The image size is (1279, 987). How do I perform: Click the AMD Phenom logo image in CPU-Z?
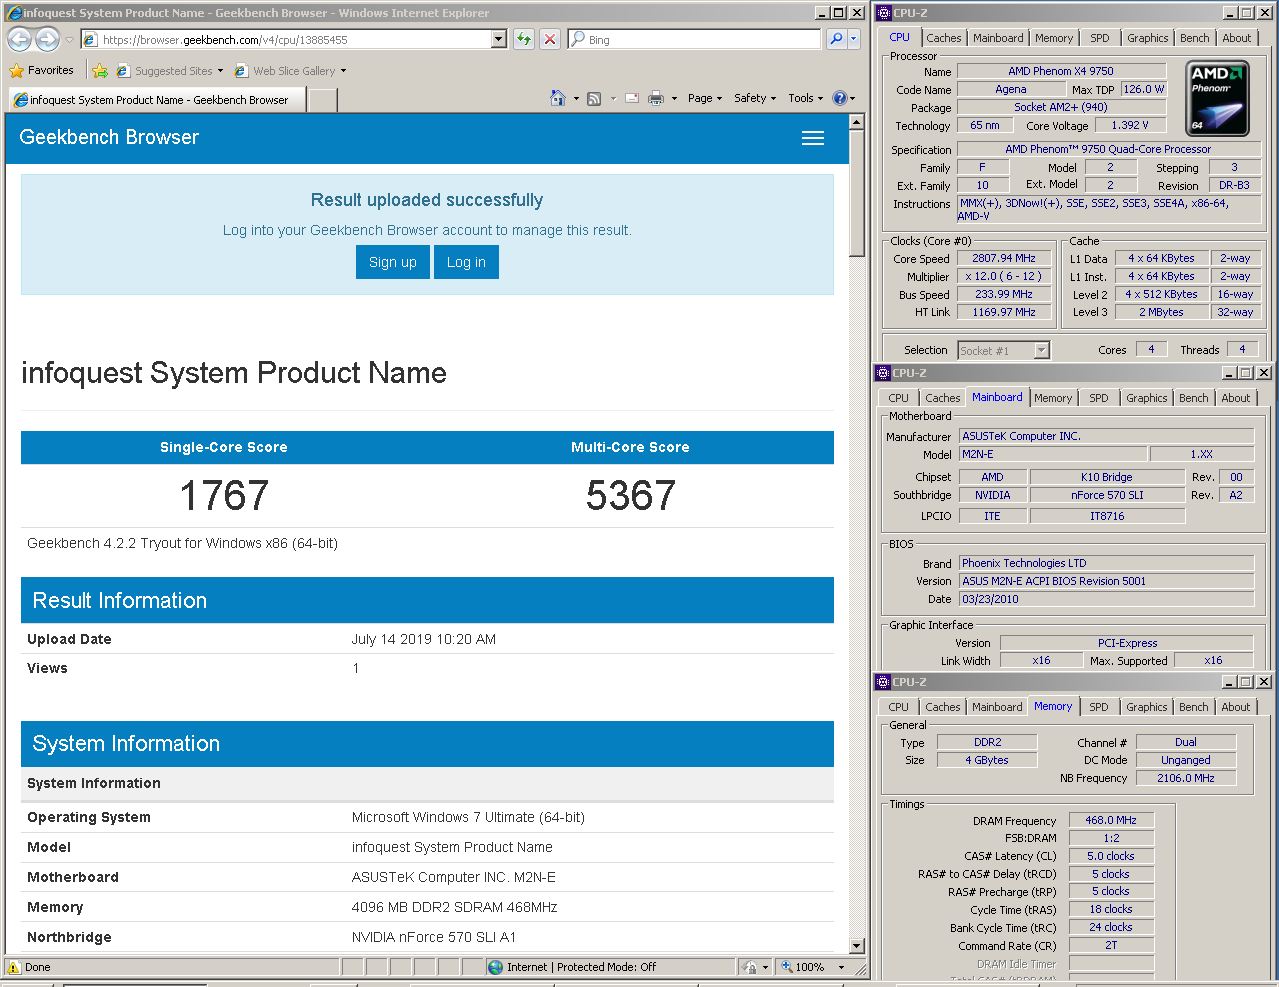(x=1217, y=99)
